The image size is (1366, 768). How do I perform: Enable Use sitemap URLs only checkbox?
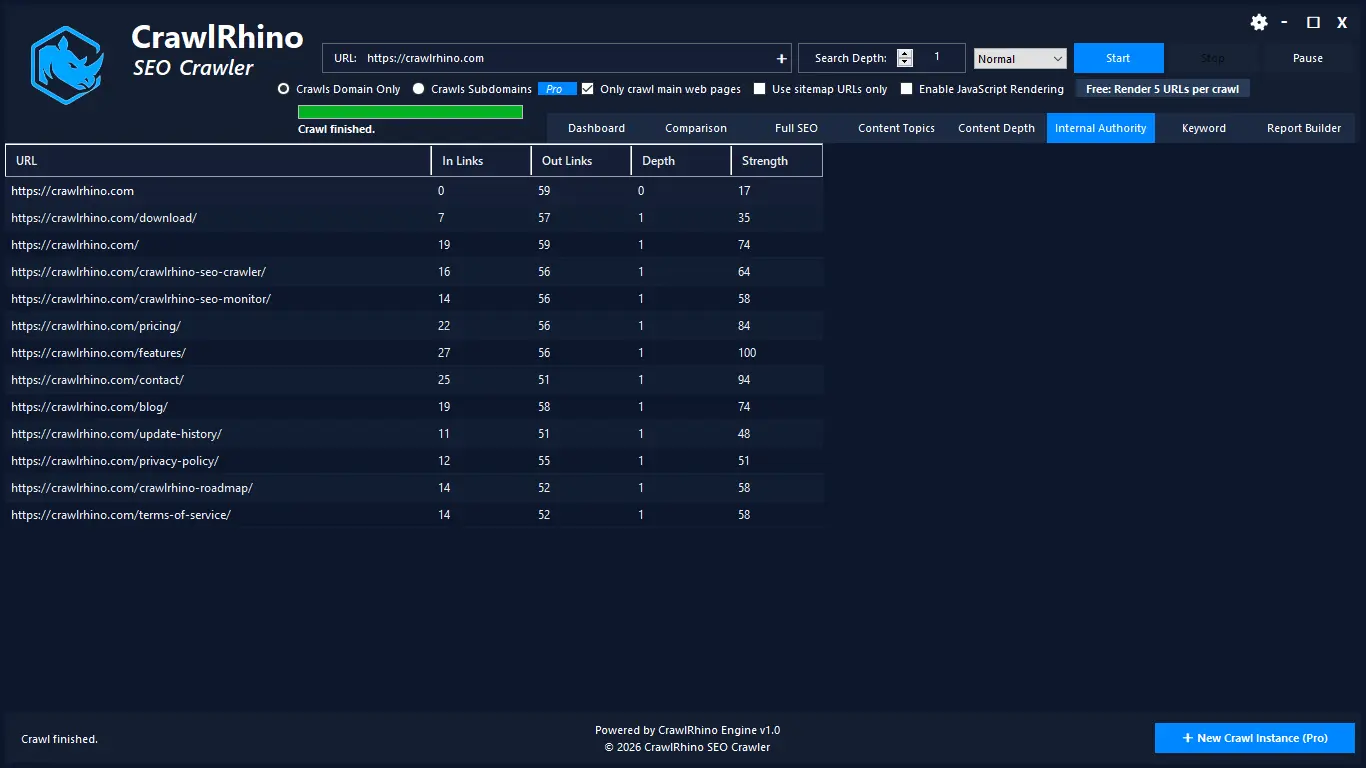coord(760,89)
